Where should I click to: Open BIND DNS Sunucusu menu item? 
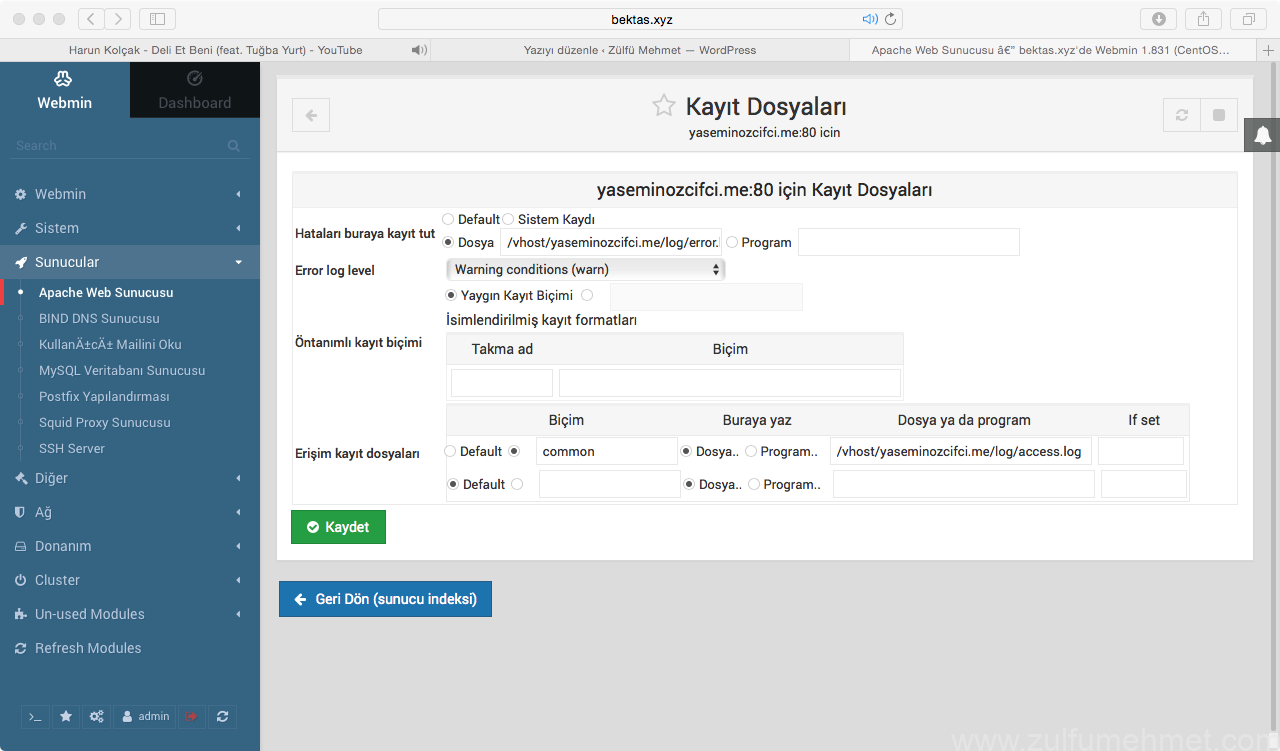(99, 318)
